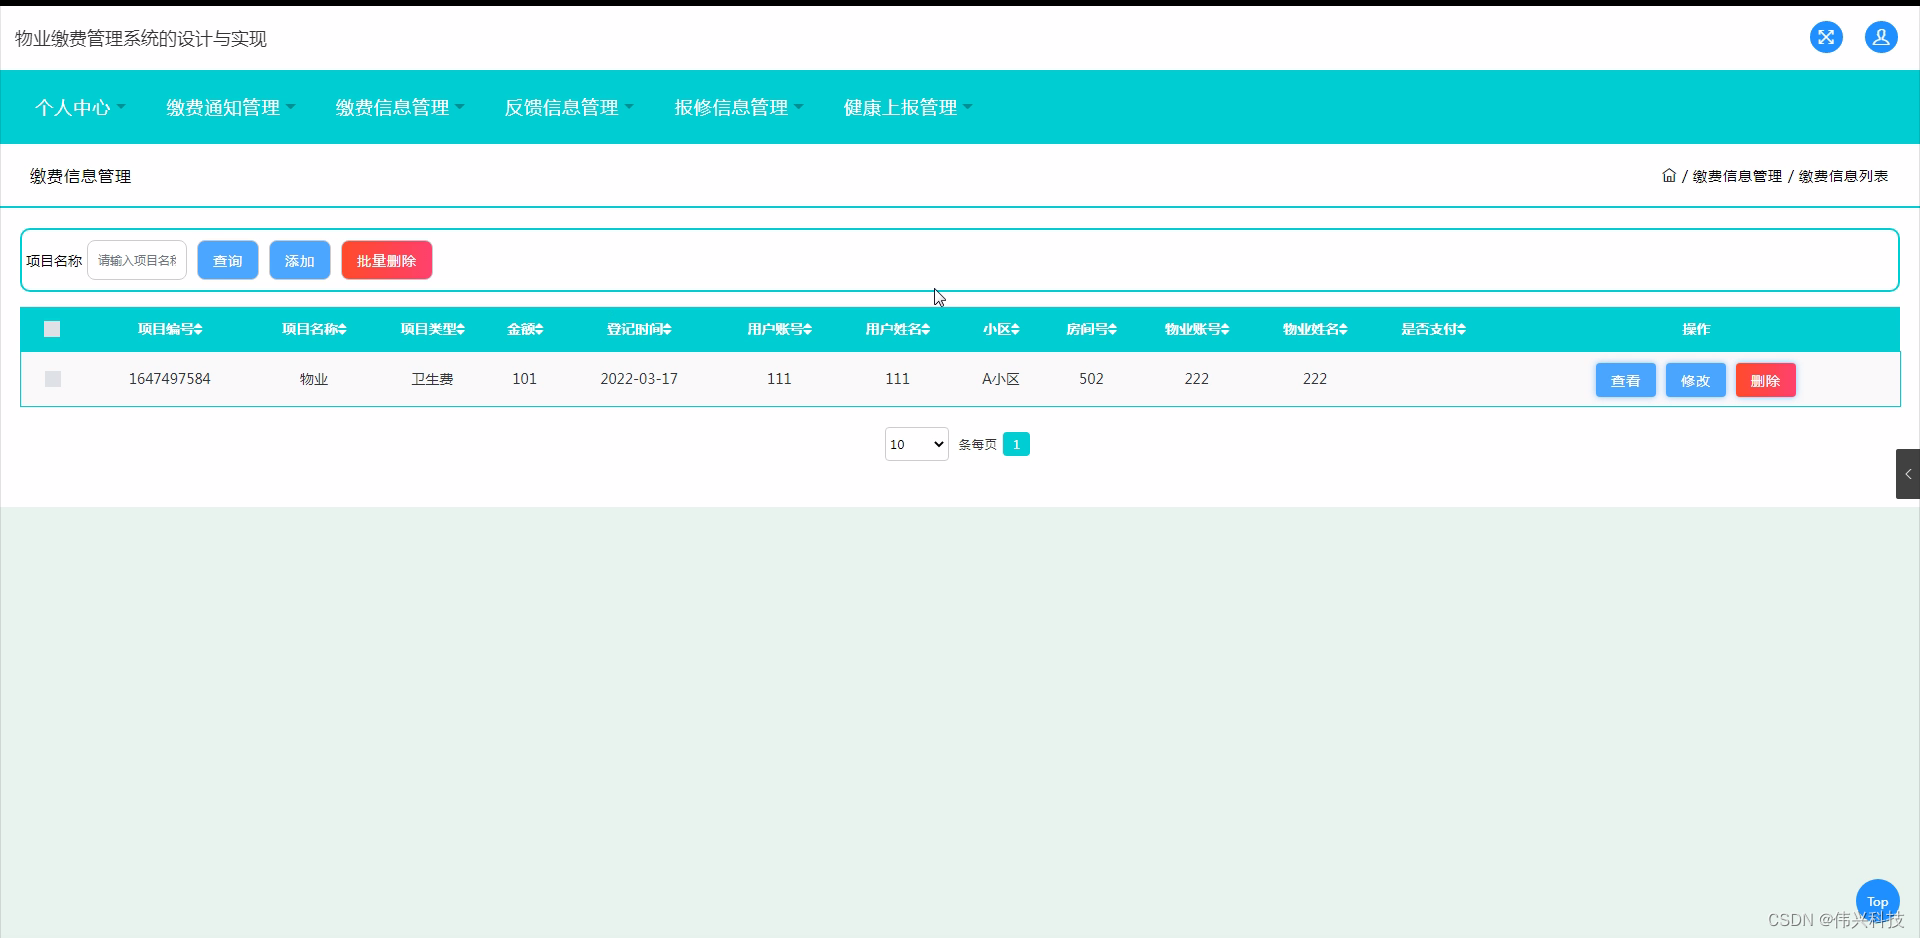Click the fullscreen expand icon in the header
Screen dimensions: 1920x938
1826,37
